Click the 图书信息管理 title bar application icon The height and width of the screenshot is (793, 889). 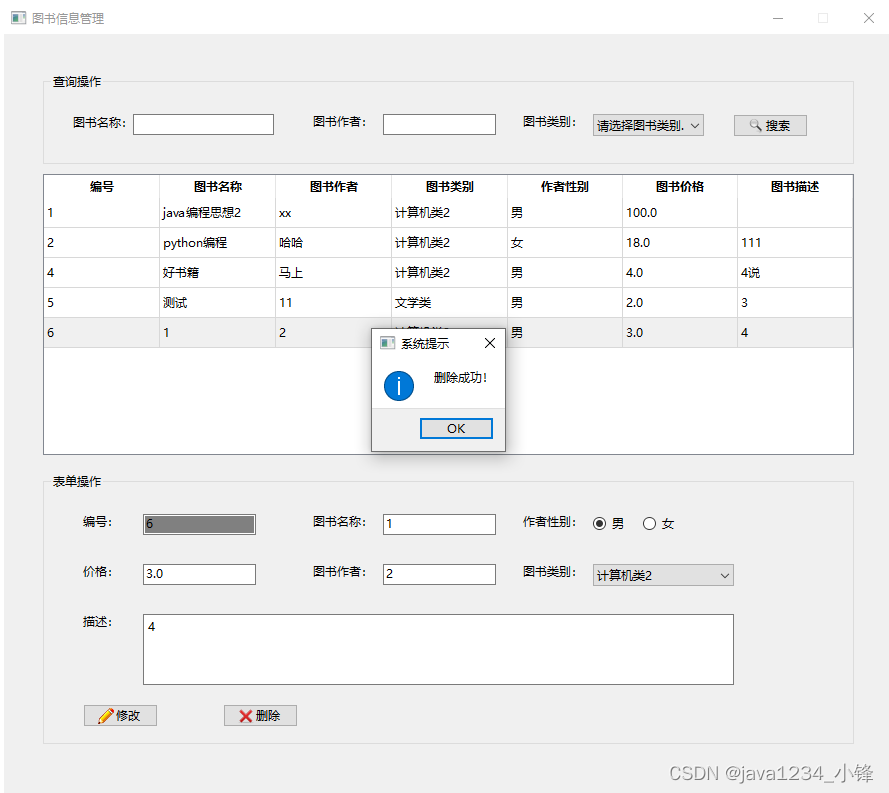pos(17,17)
